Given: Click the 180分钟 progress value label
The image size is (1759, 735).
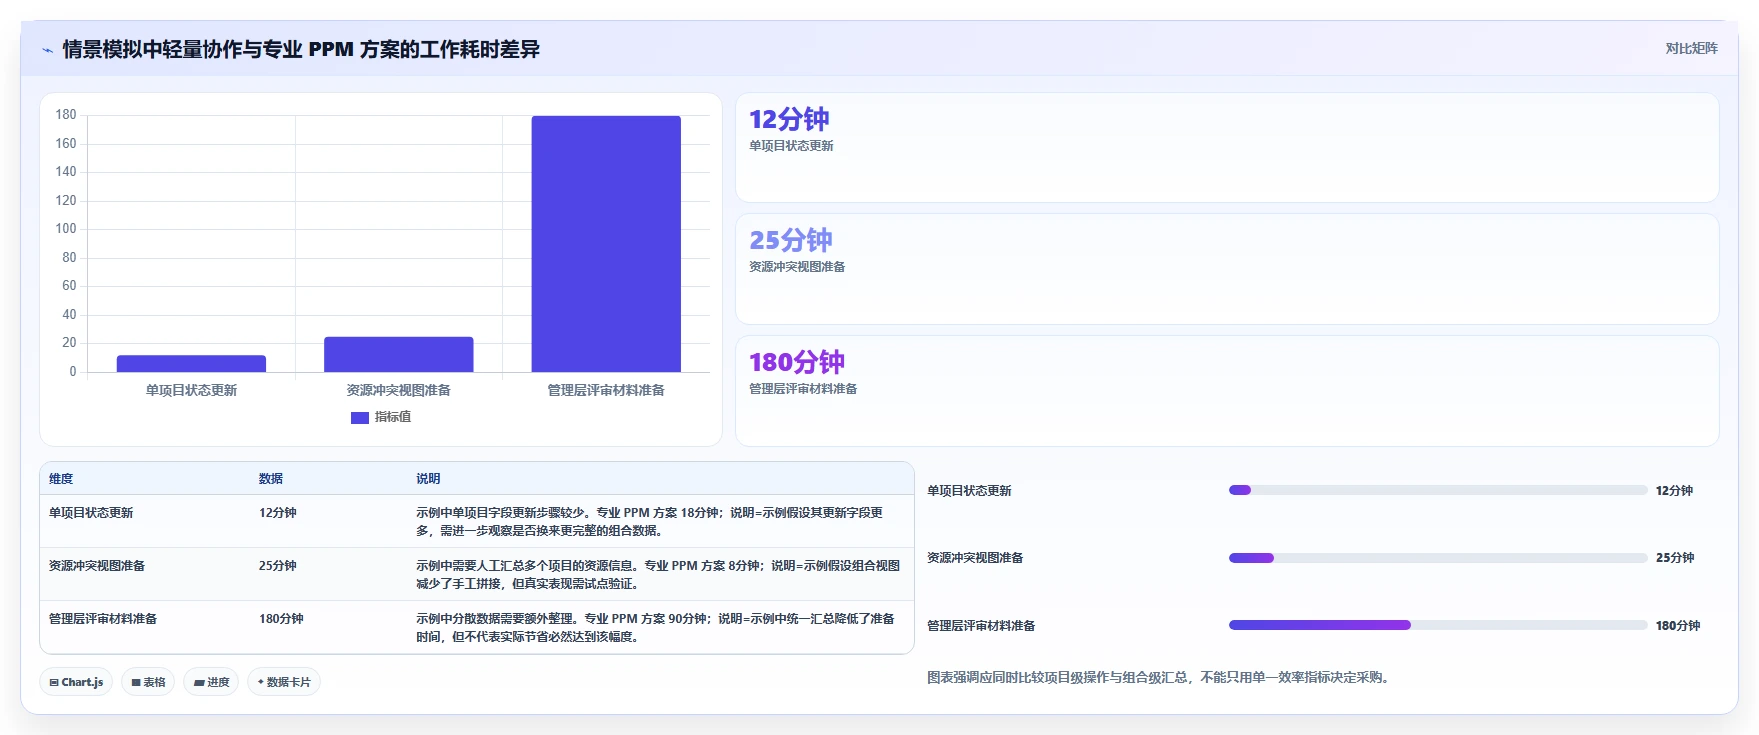Looking at the screenshot, I should click(x=1678, y=626).
